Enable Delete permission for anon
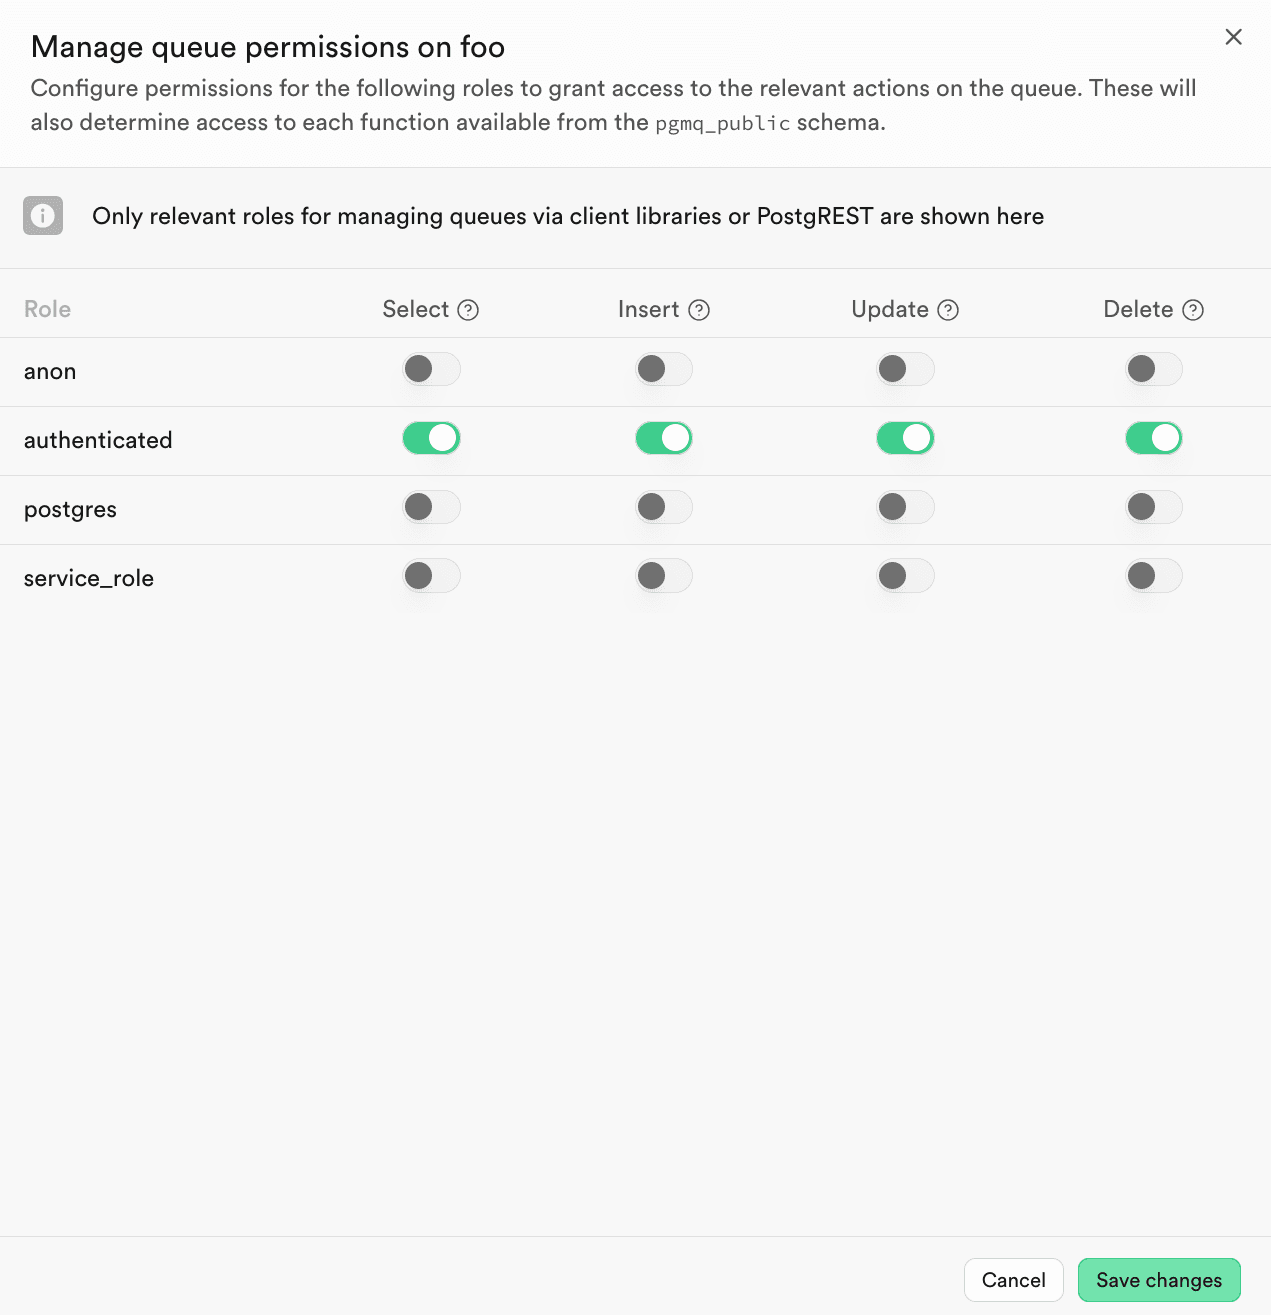 point(1153,369)
